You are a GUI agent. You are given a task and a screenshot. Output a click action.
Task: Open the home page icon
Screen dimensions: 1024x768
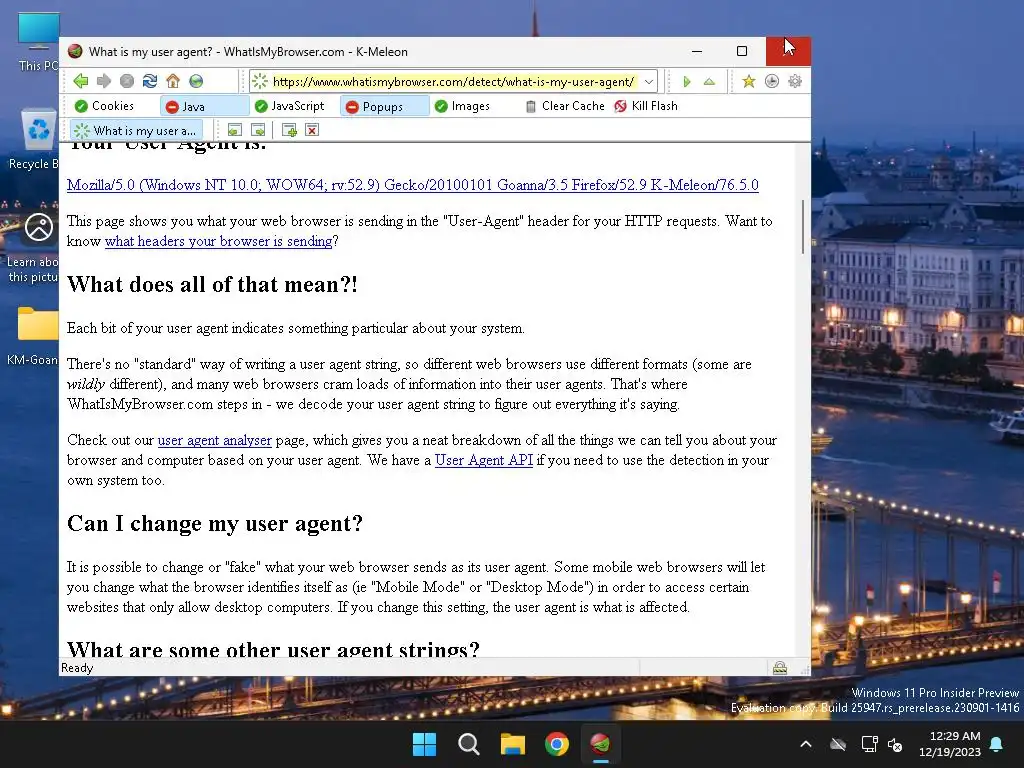coord(172,81)
